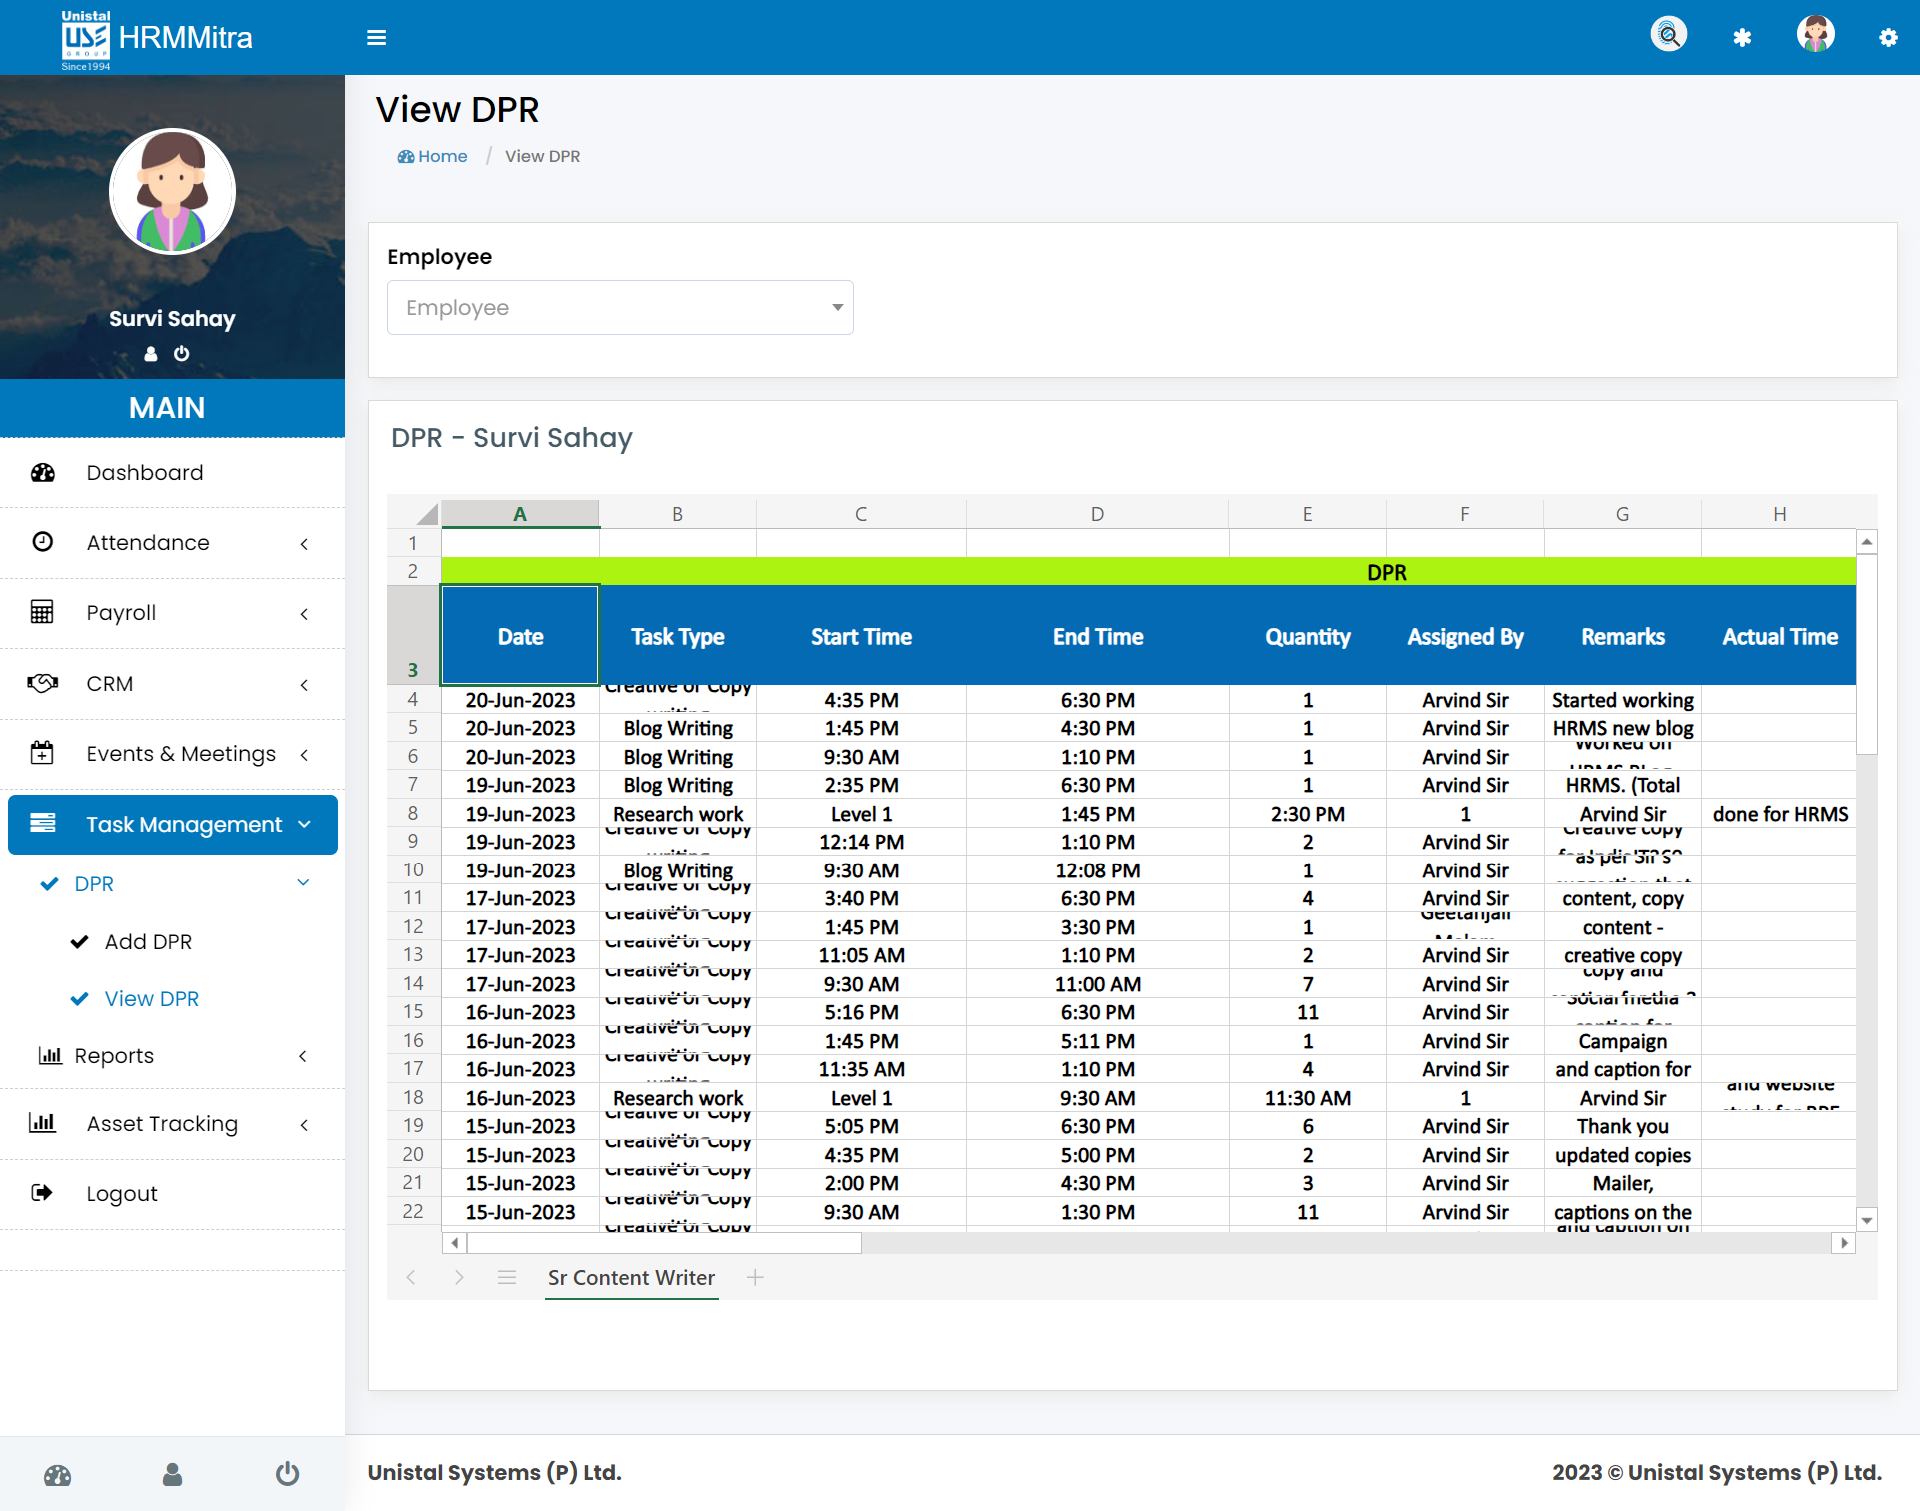Click bottom-bar dashboard gauge icon
Viewport: 1920px width, 1511px height.
[58, 1475]
